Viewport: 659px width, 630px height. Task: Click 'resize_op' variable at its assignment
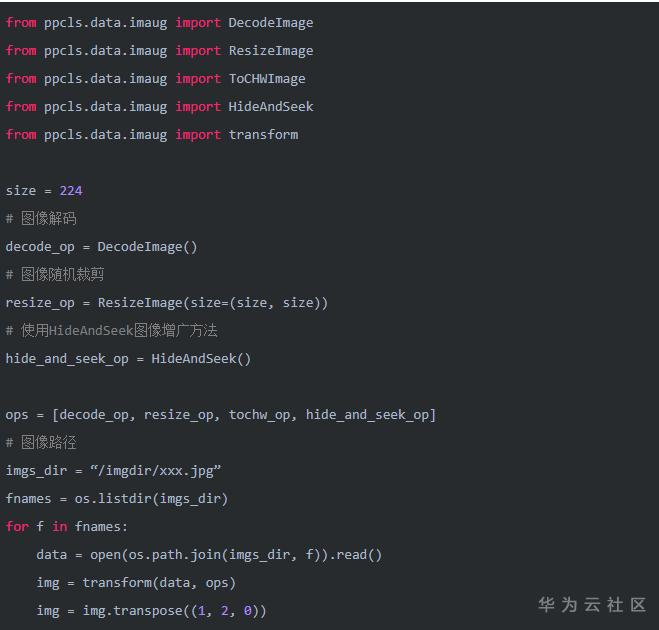point(40,303)
